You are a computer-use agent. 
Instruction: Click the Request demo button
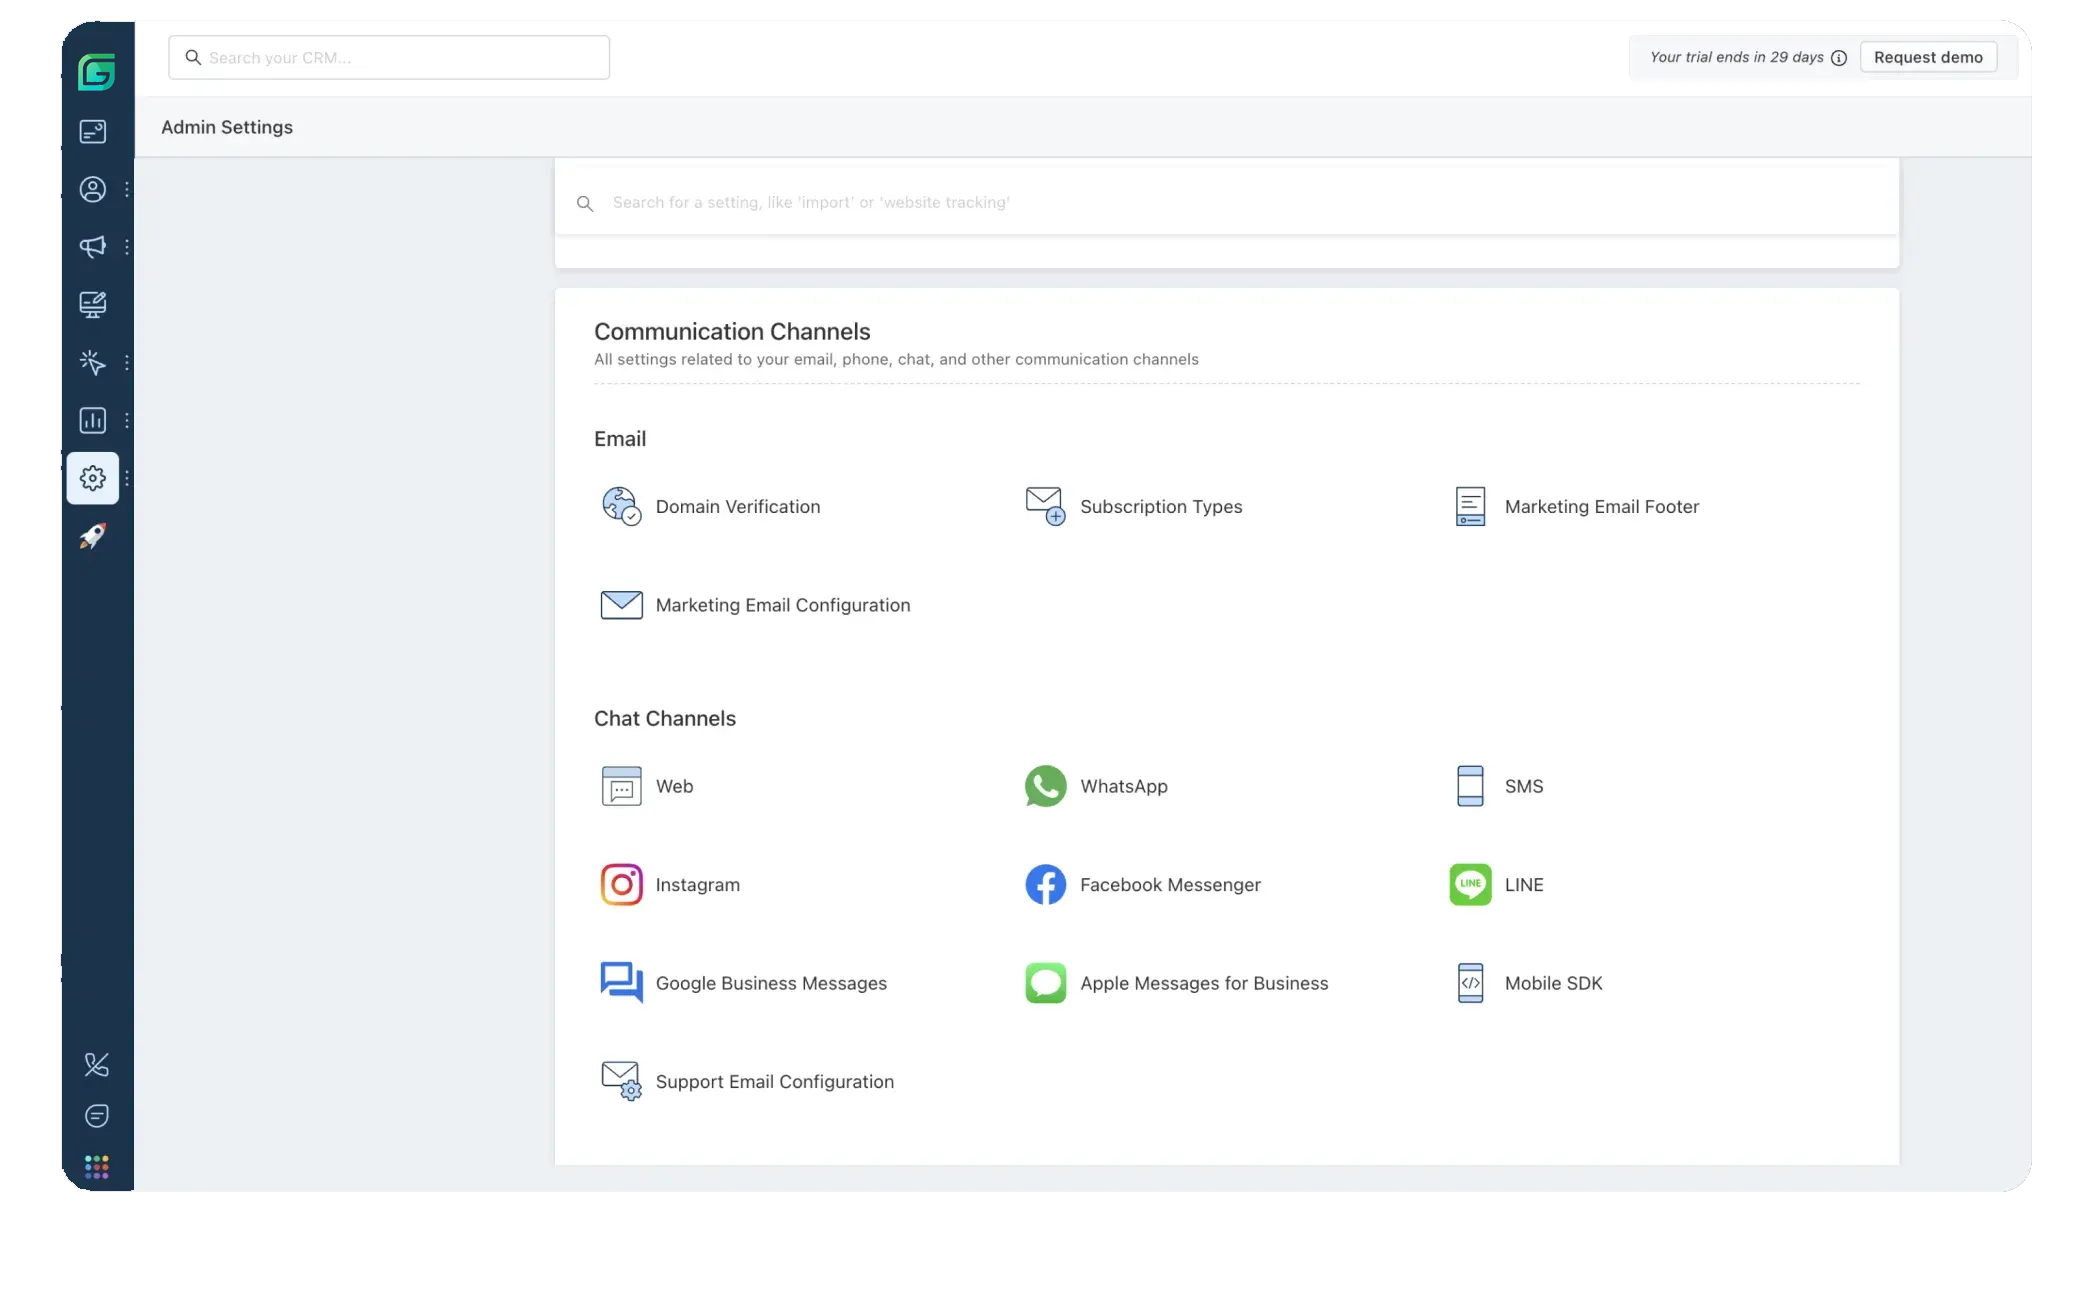pyautogui.click(x=1928, y=57)
